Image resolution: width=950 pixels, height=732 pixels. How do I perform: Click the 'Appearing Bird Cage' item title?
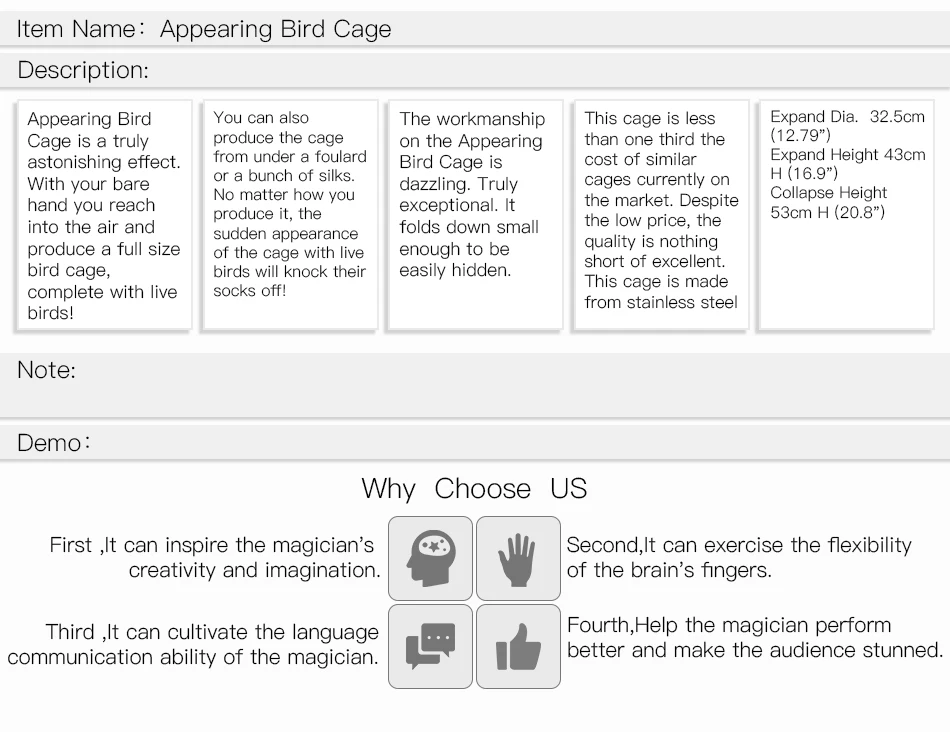click(x=276, y=29)
